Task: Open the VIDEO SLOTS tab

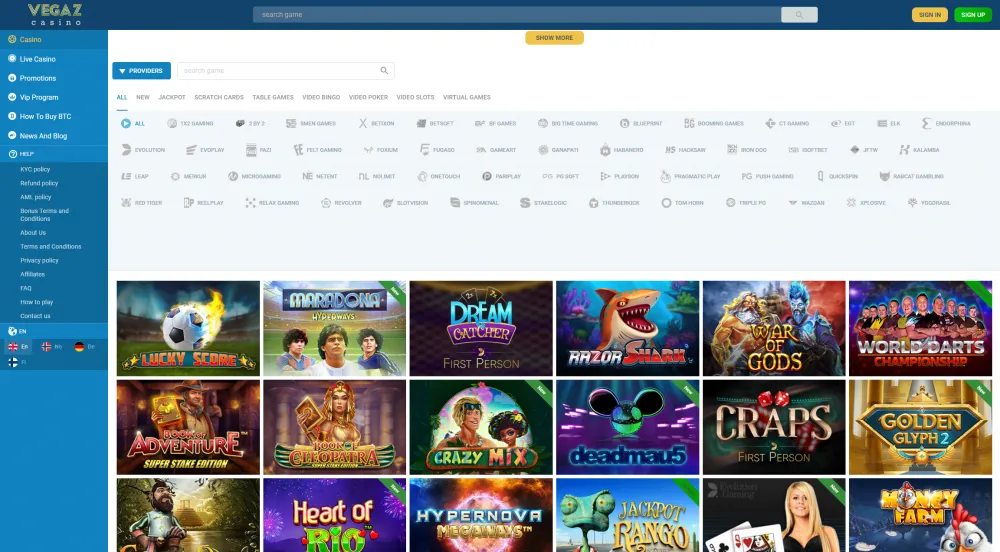Action: point(415,98)
